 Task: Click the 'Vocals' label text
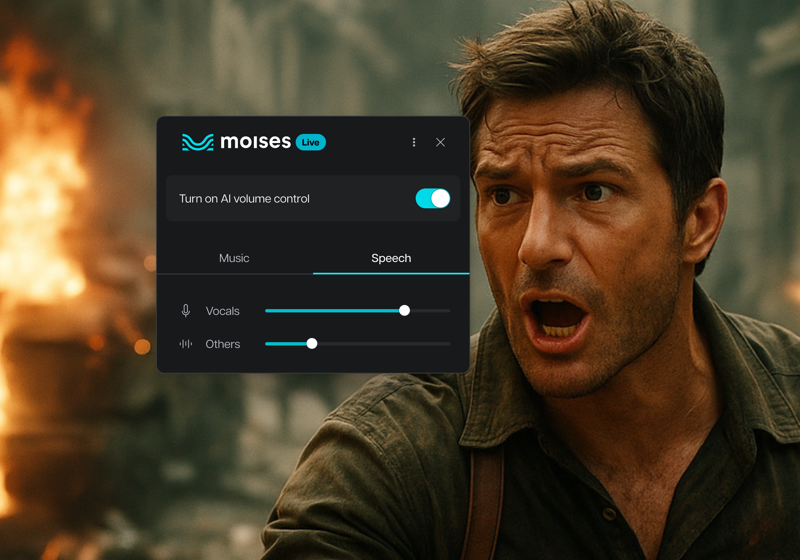(x=222, y=311)
